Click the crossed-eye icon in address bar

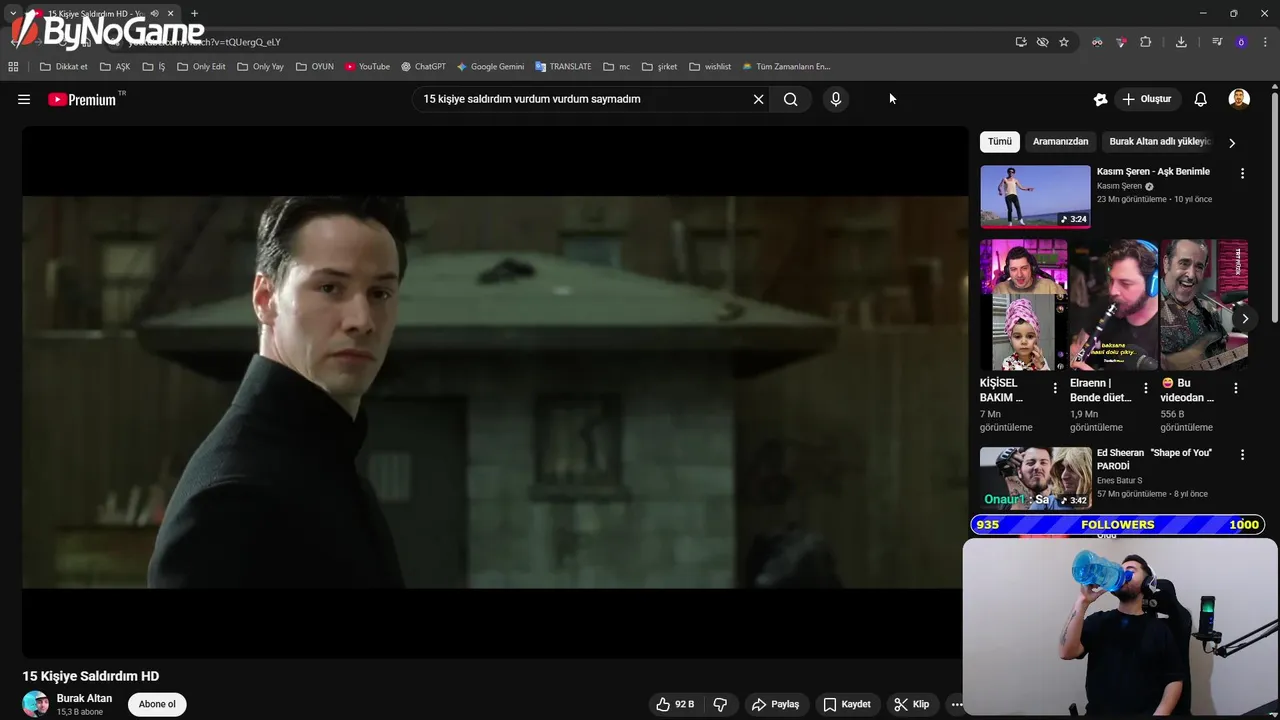(x=1042, y=42)
